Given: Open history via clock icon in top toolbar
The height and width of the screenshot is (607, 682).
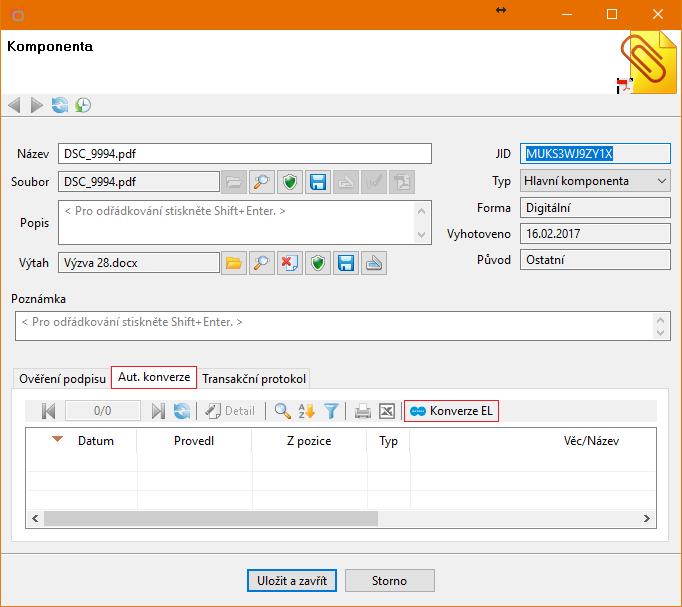Looking at the screenshot, I should (x=83, y=105).
